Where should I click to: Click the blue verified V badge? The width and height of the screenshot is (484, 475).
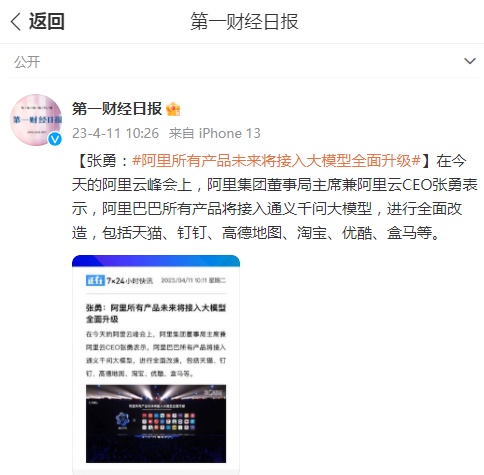pyautogui.click(x=55, y=139)
